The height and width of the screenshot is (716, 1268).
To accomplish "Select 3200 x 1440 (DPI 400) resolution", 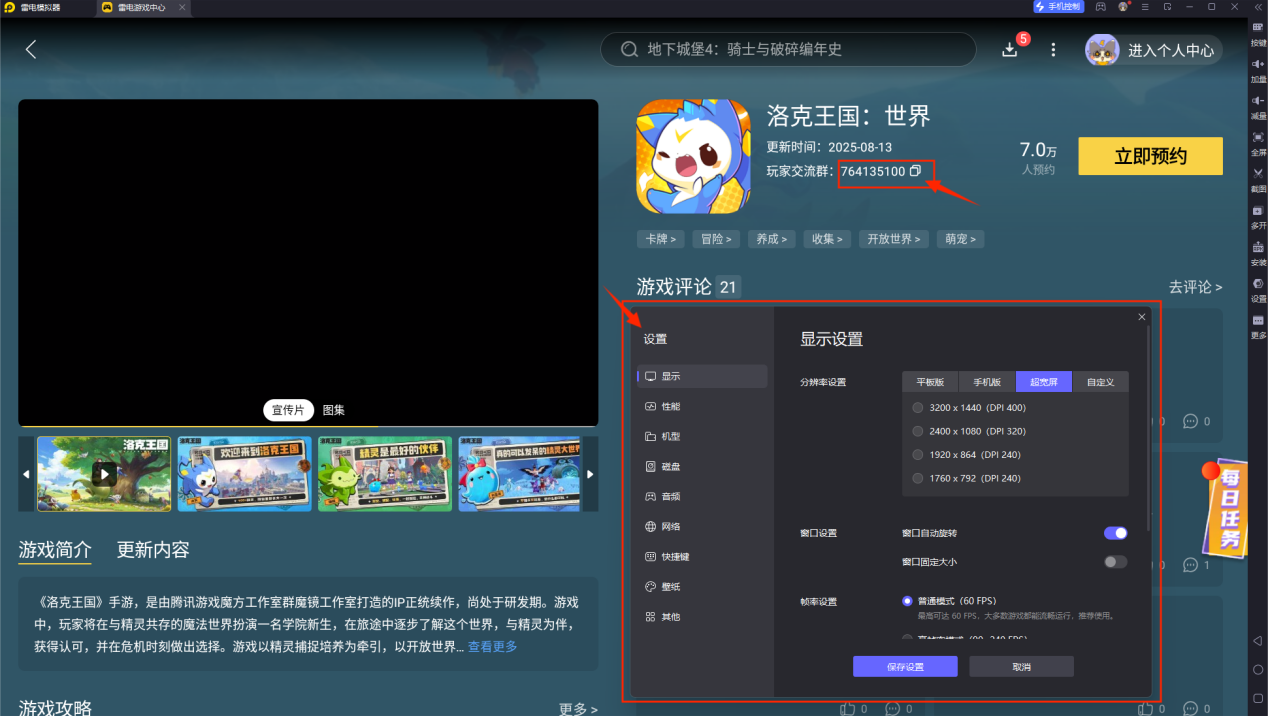I will point(969,407).
